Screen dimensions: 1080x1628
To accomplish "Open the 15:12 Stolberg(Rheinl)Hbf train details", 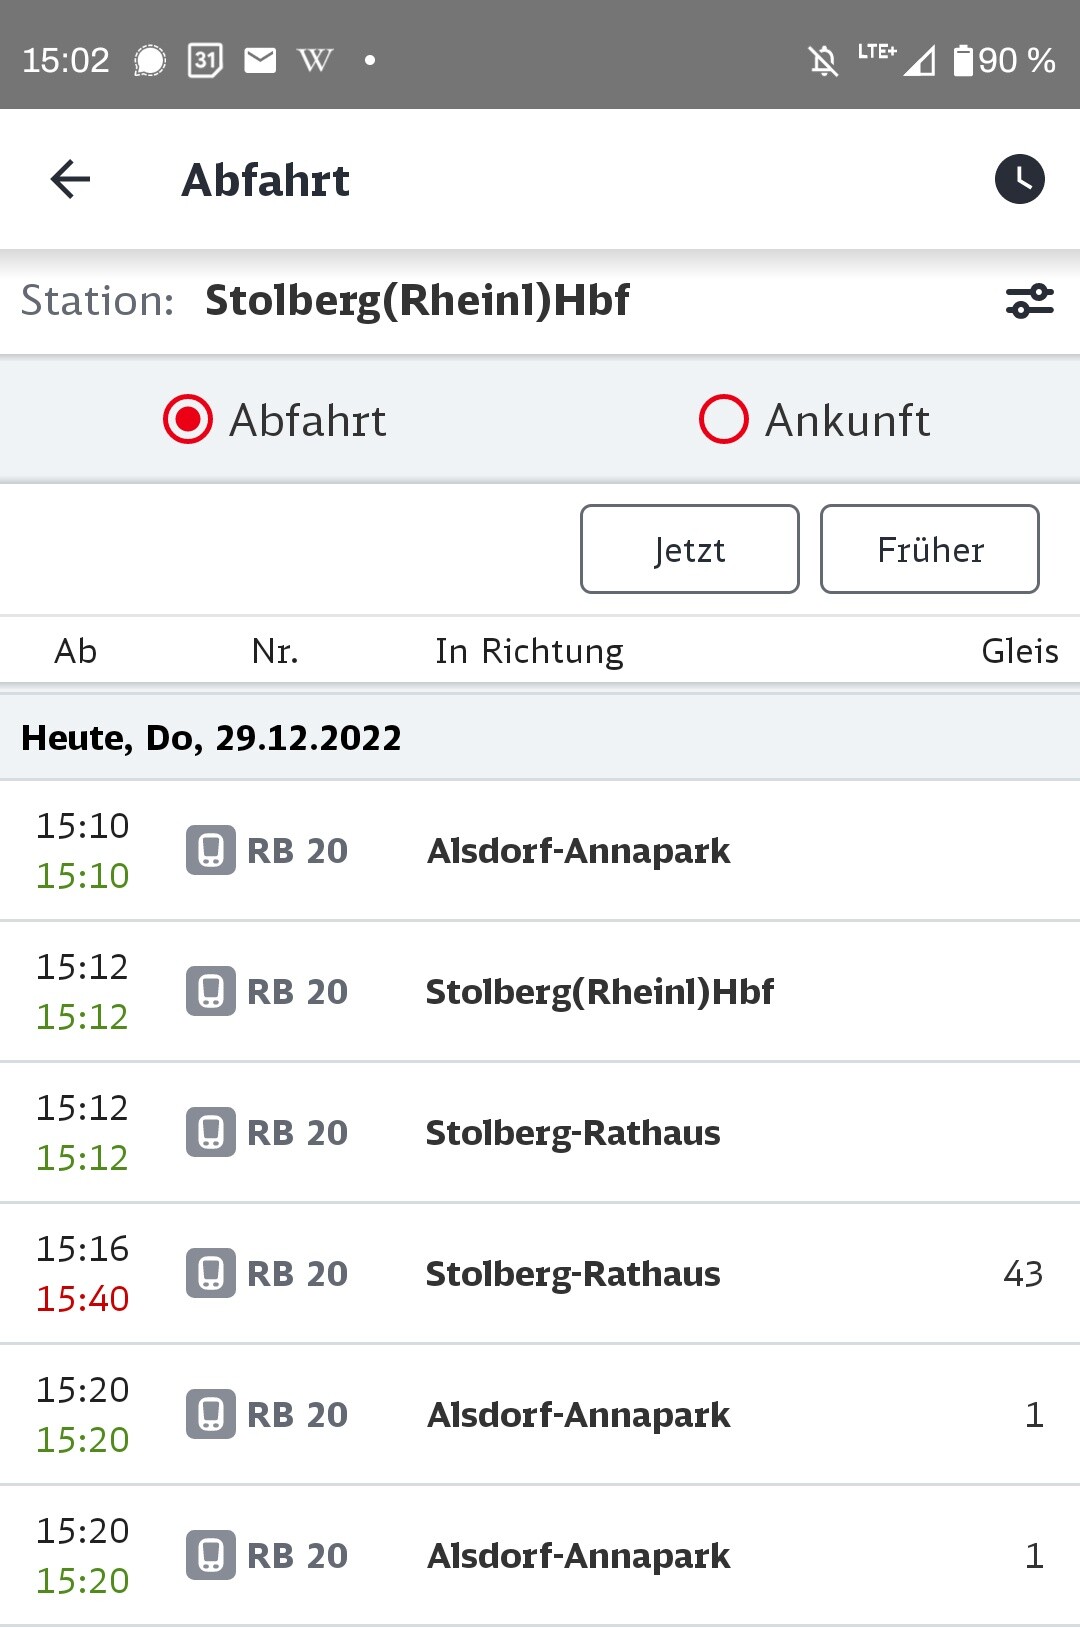I will point(540,991).
